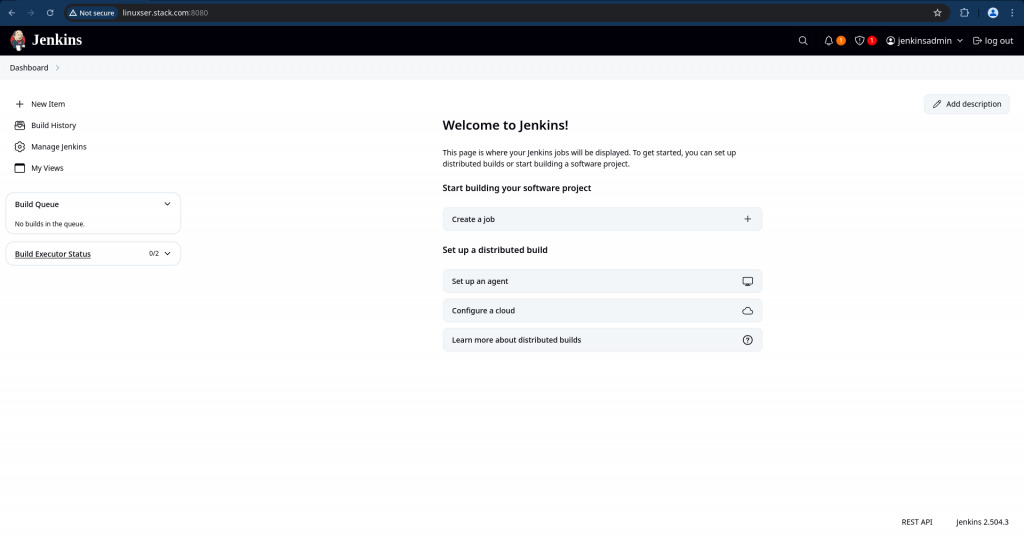Viewport: 1024px width, 537px height.
Task: Click the jenkinsadmin user avatar icon
Action: [x=890, y=41]
